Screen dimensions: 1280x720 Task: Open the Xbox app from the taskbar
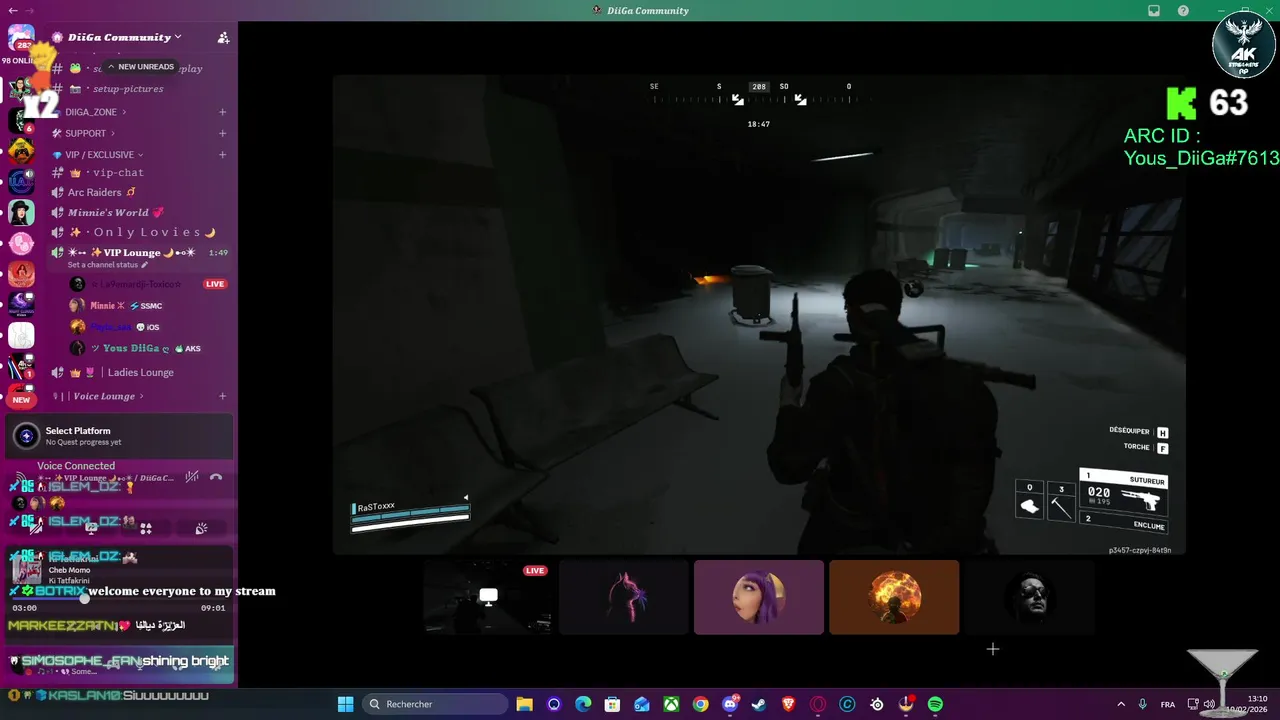click(x=671, y=704)
